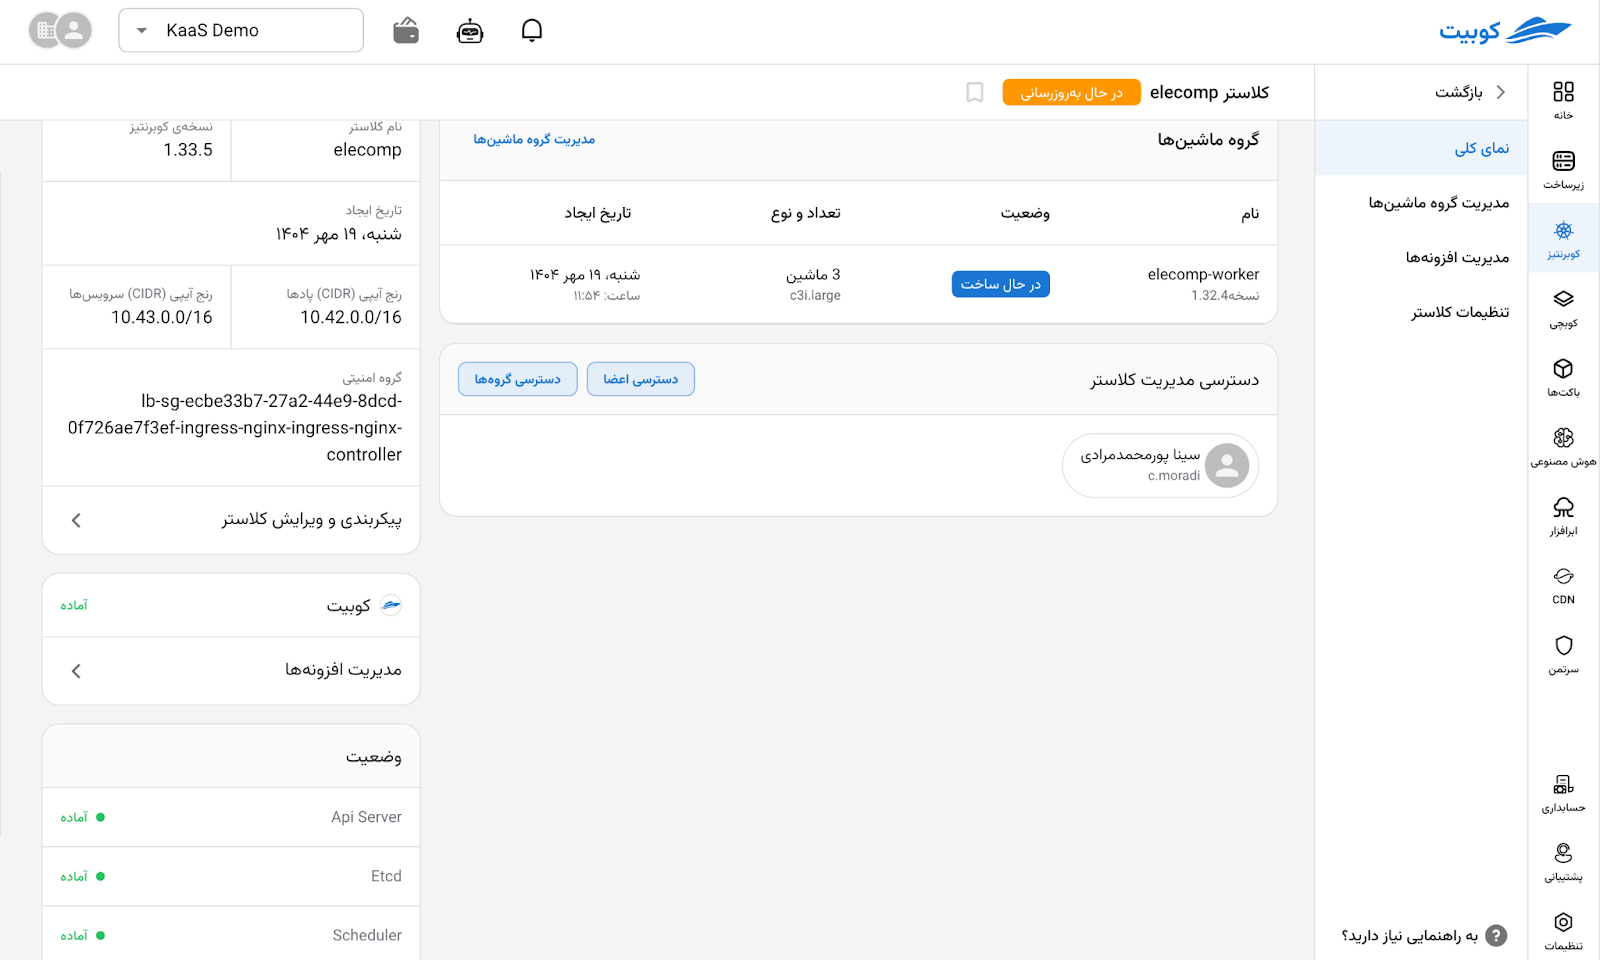Open پشتیبانی support sidebar icon
The image size is (1600, 960).
click(x=1563, y=862)
